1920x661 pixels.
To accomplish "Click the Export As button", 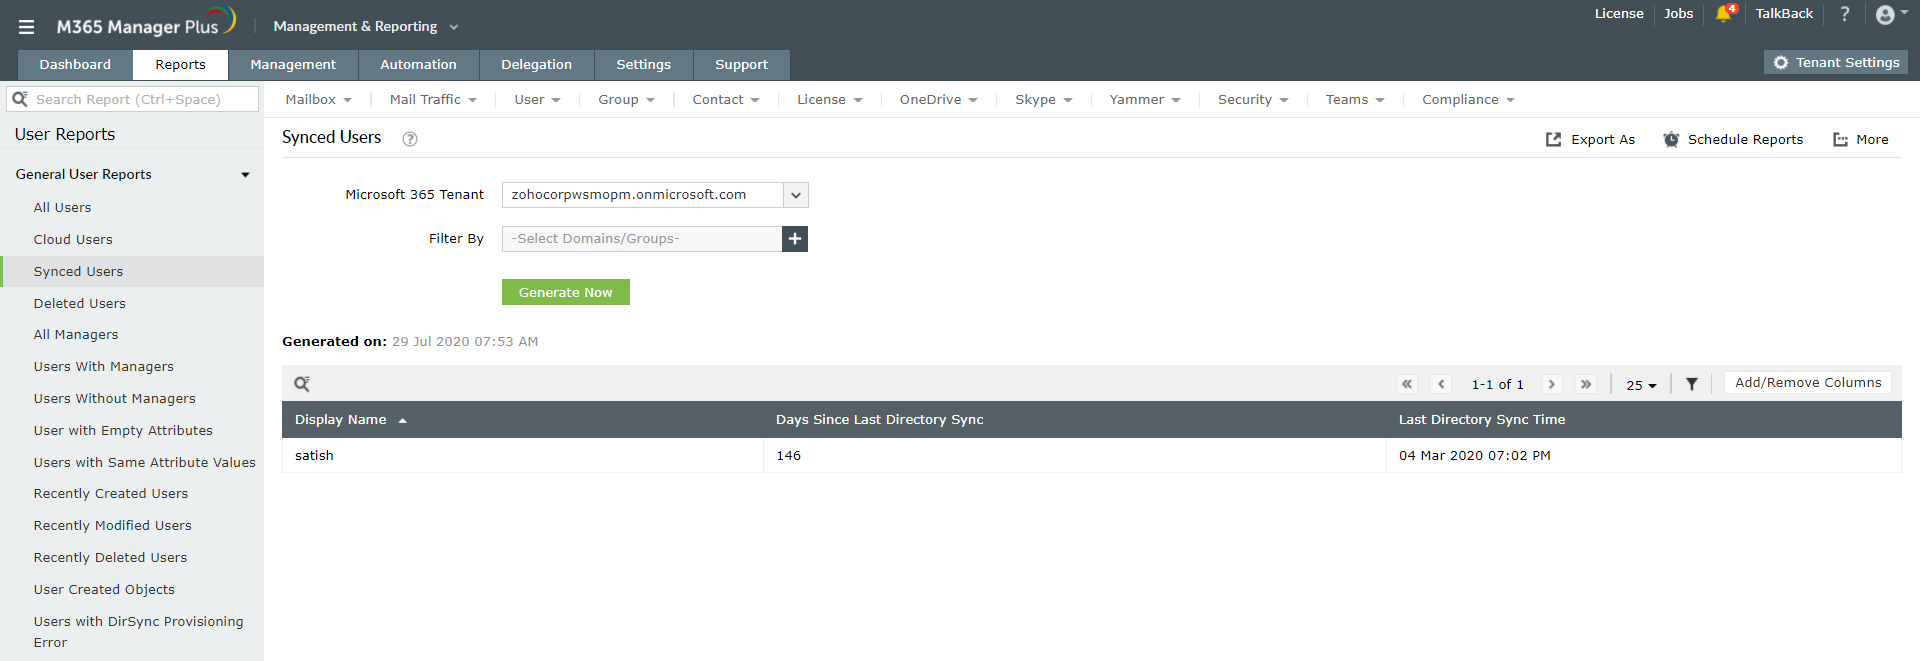I will point(1590,140).
